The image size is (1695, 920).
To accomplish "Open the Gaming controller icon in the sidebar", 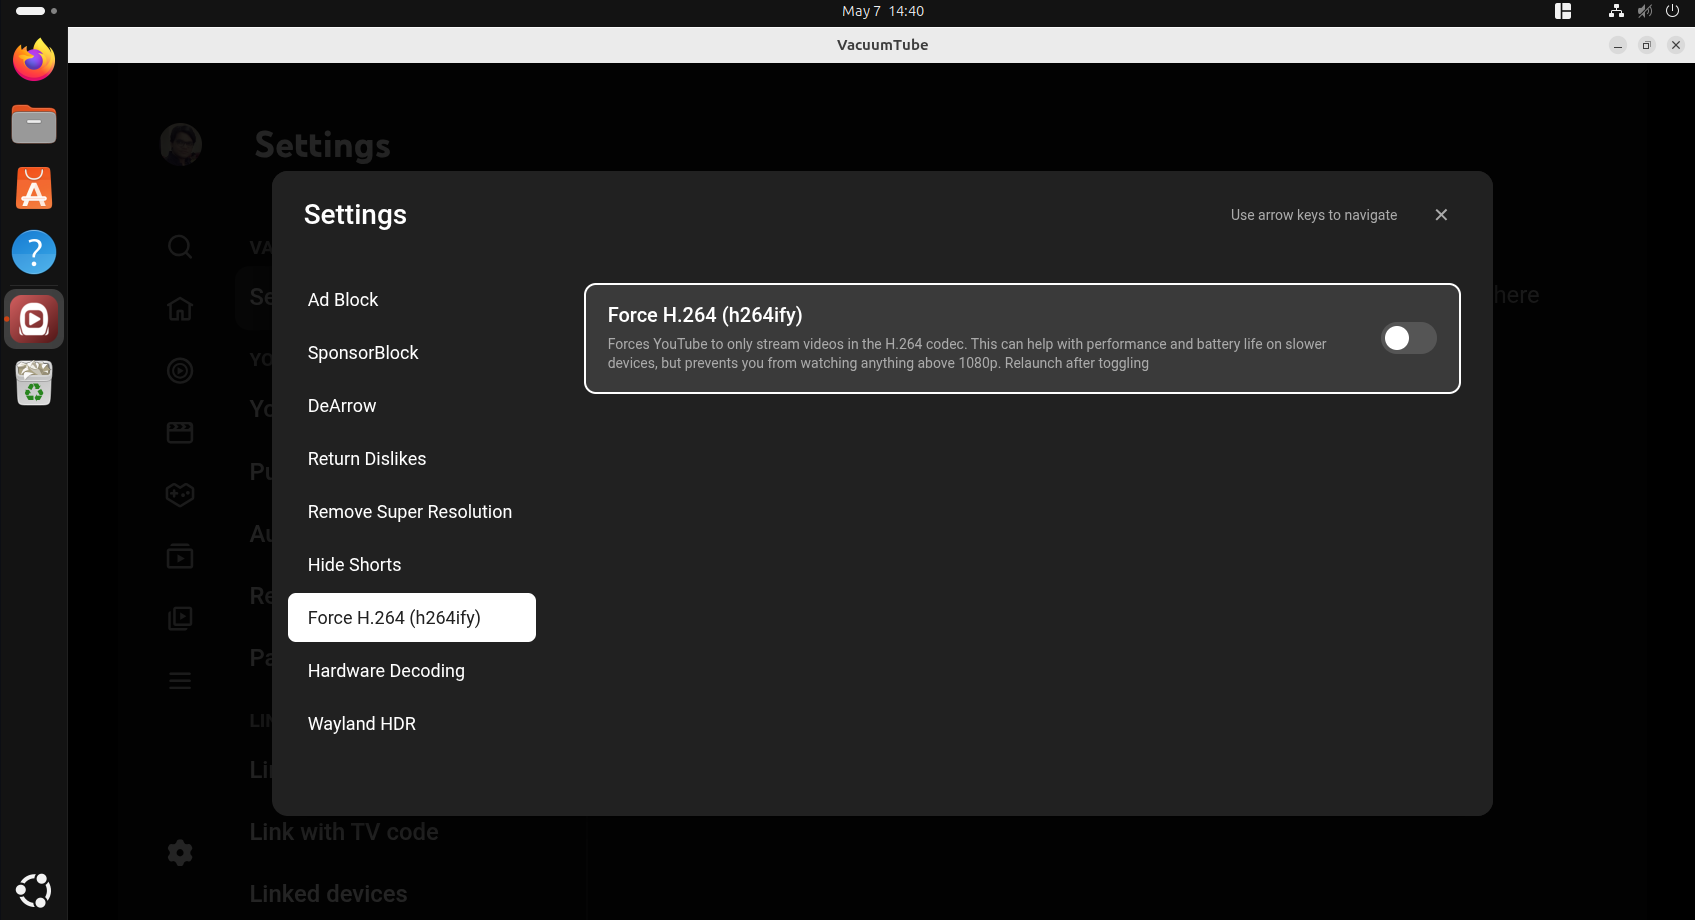I will click(x=180, y=495).
